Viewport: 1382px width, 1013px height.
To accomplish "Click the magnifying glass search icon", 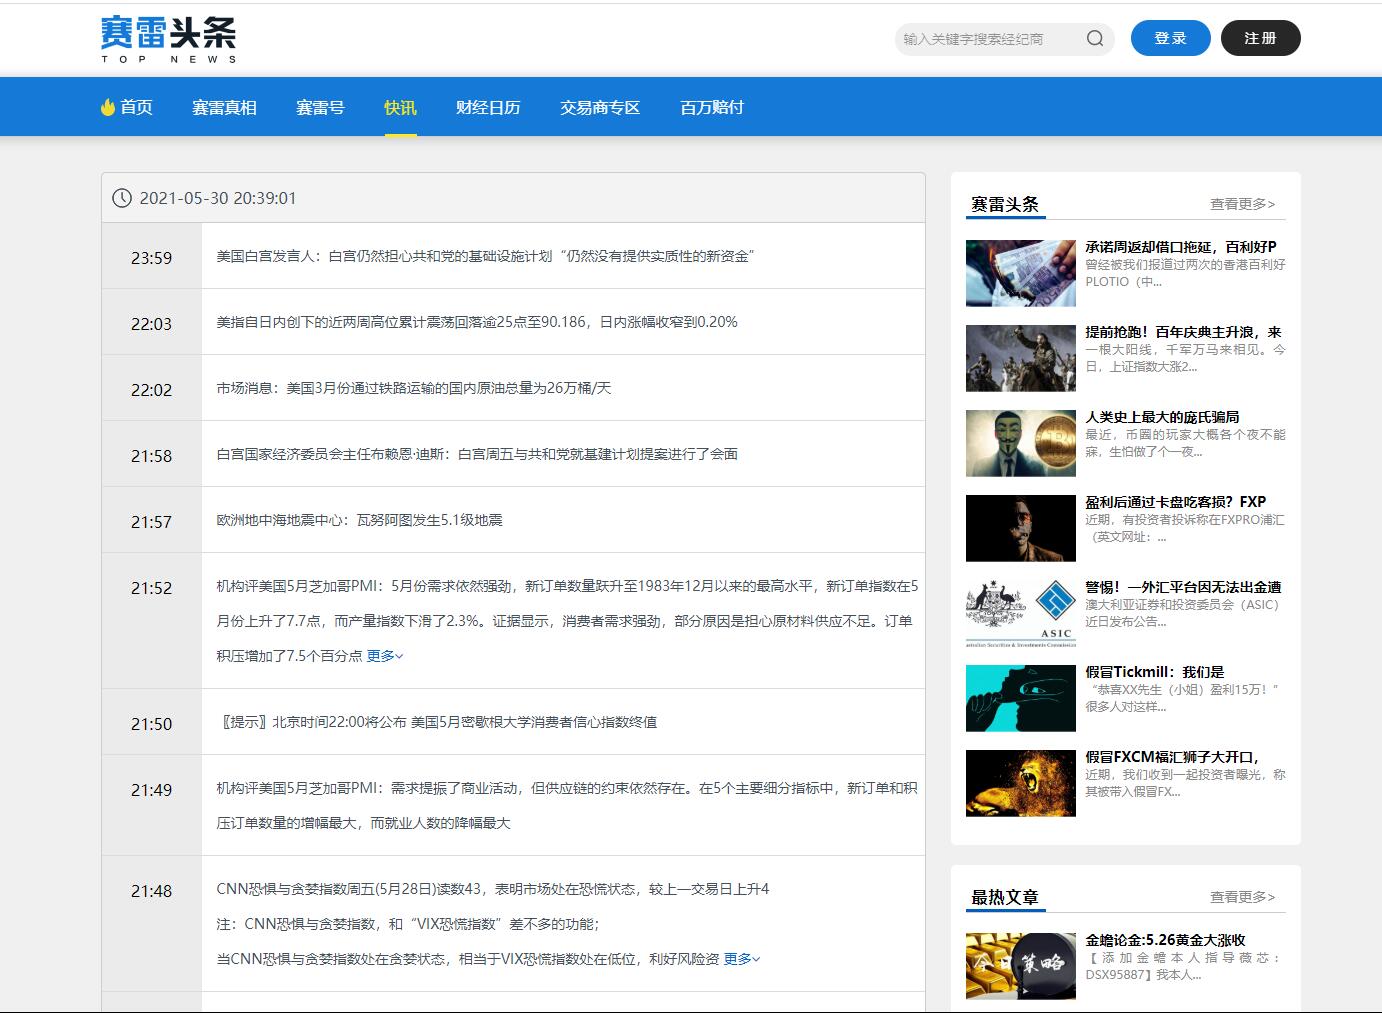I will coord(1095,38).
